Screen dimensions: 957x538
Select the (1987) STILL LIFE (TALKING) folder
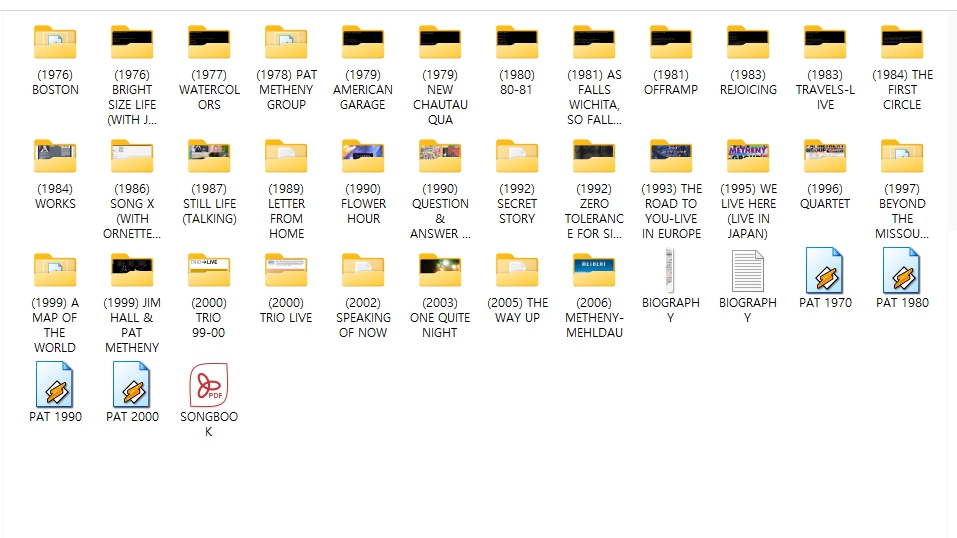pyautogui.click(x=209, y=157)
